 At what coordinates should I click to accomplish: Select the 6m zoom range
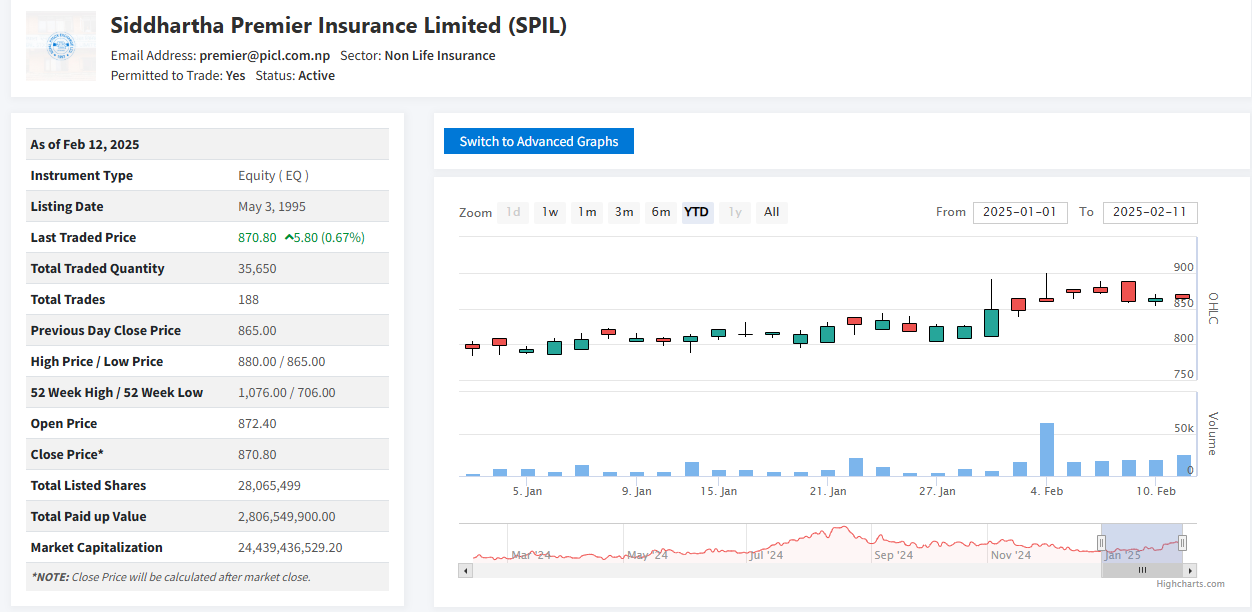[661, 212]
